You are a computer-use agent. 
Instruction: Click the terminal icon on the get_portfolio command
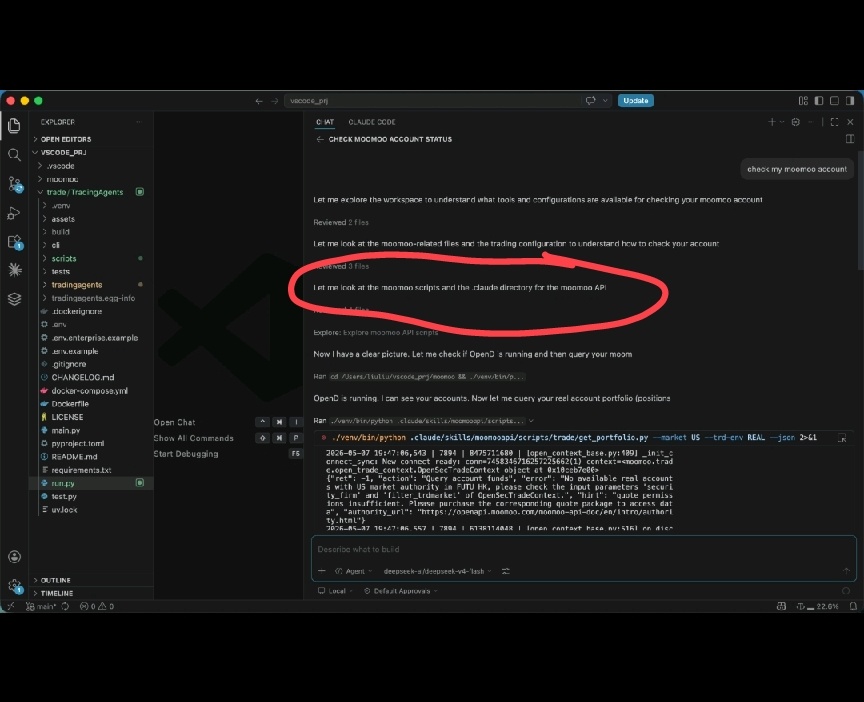[842, 438]
